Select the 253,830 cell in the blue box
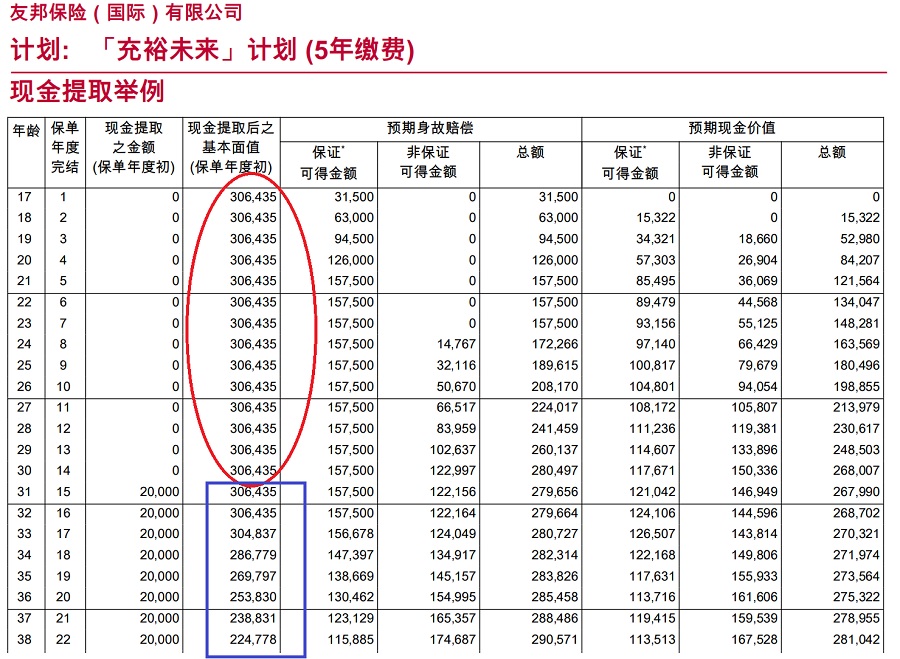This screenshot has height=659, width=900. 253,598
